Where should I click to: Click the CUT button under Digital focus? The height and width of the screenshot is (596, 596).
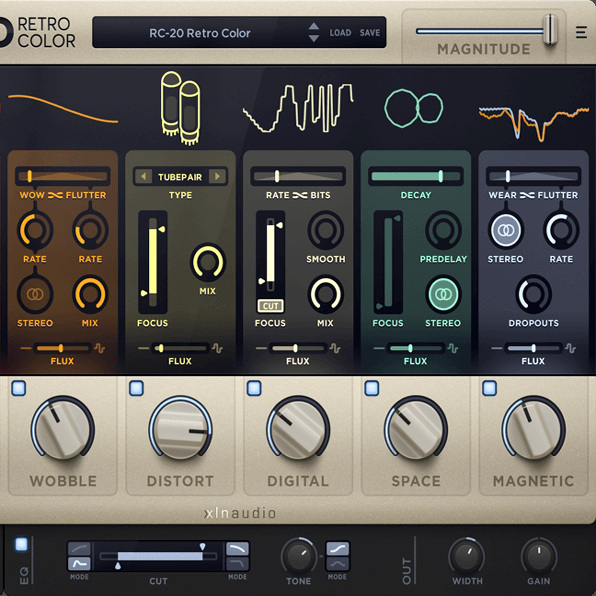point(271,306)
